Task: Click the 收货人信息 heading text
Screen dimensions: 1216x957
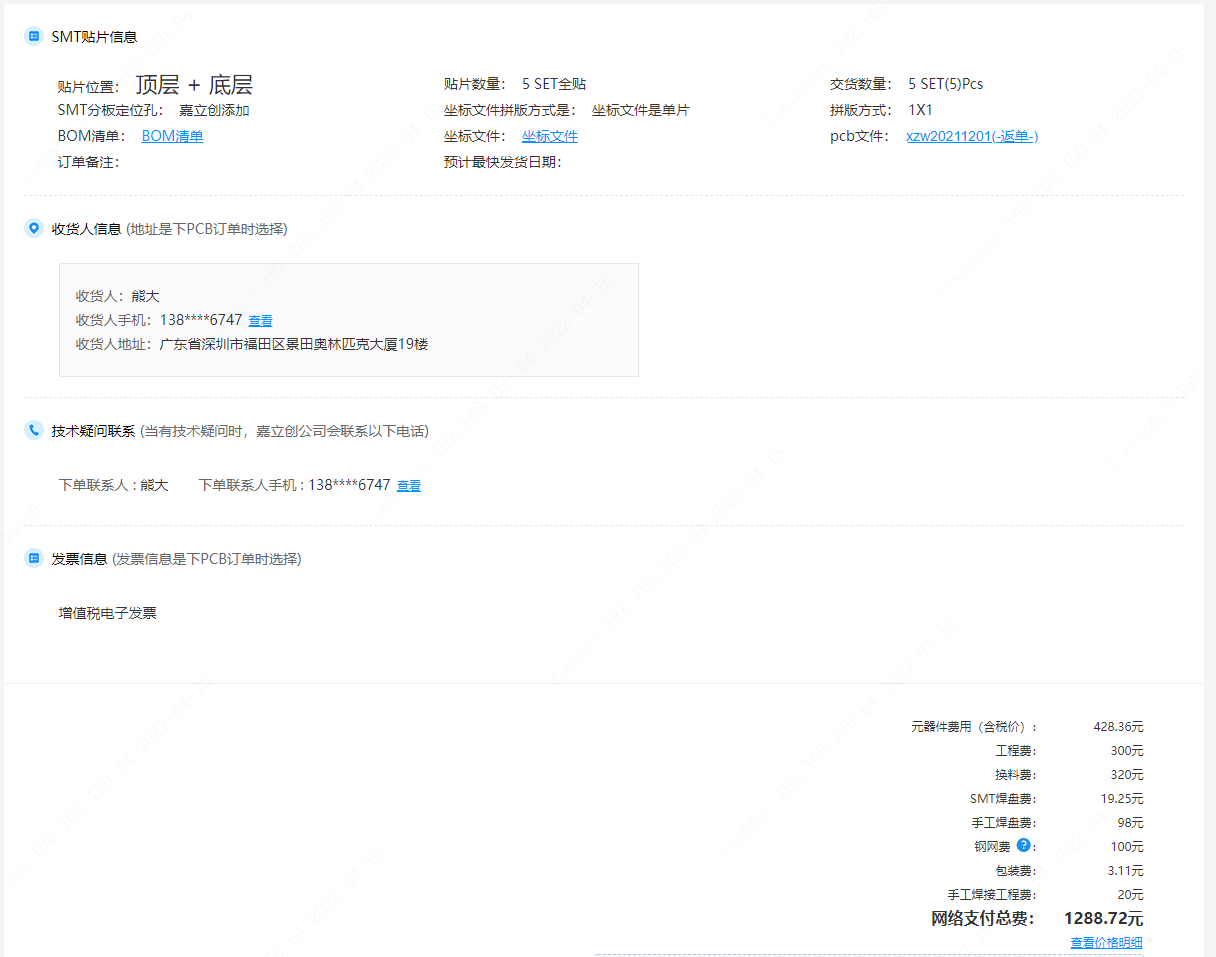Action: coord(86,229)
